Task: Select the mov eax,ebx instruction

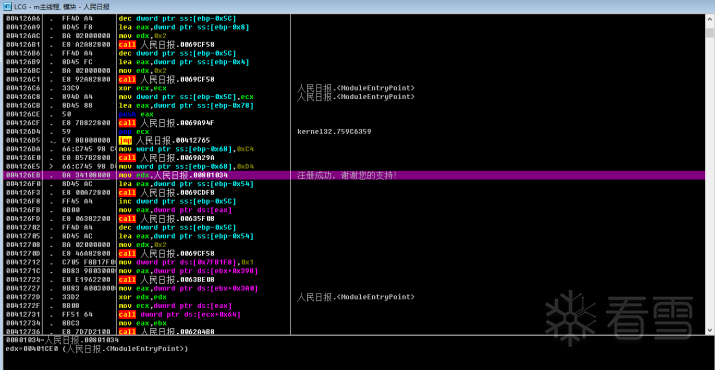Action: coord(142,323)
